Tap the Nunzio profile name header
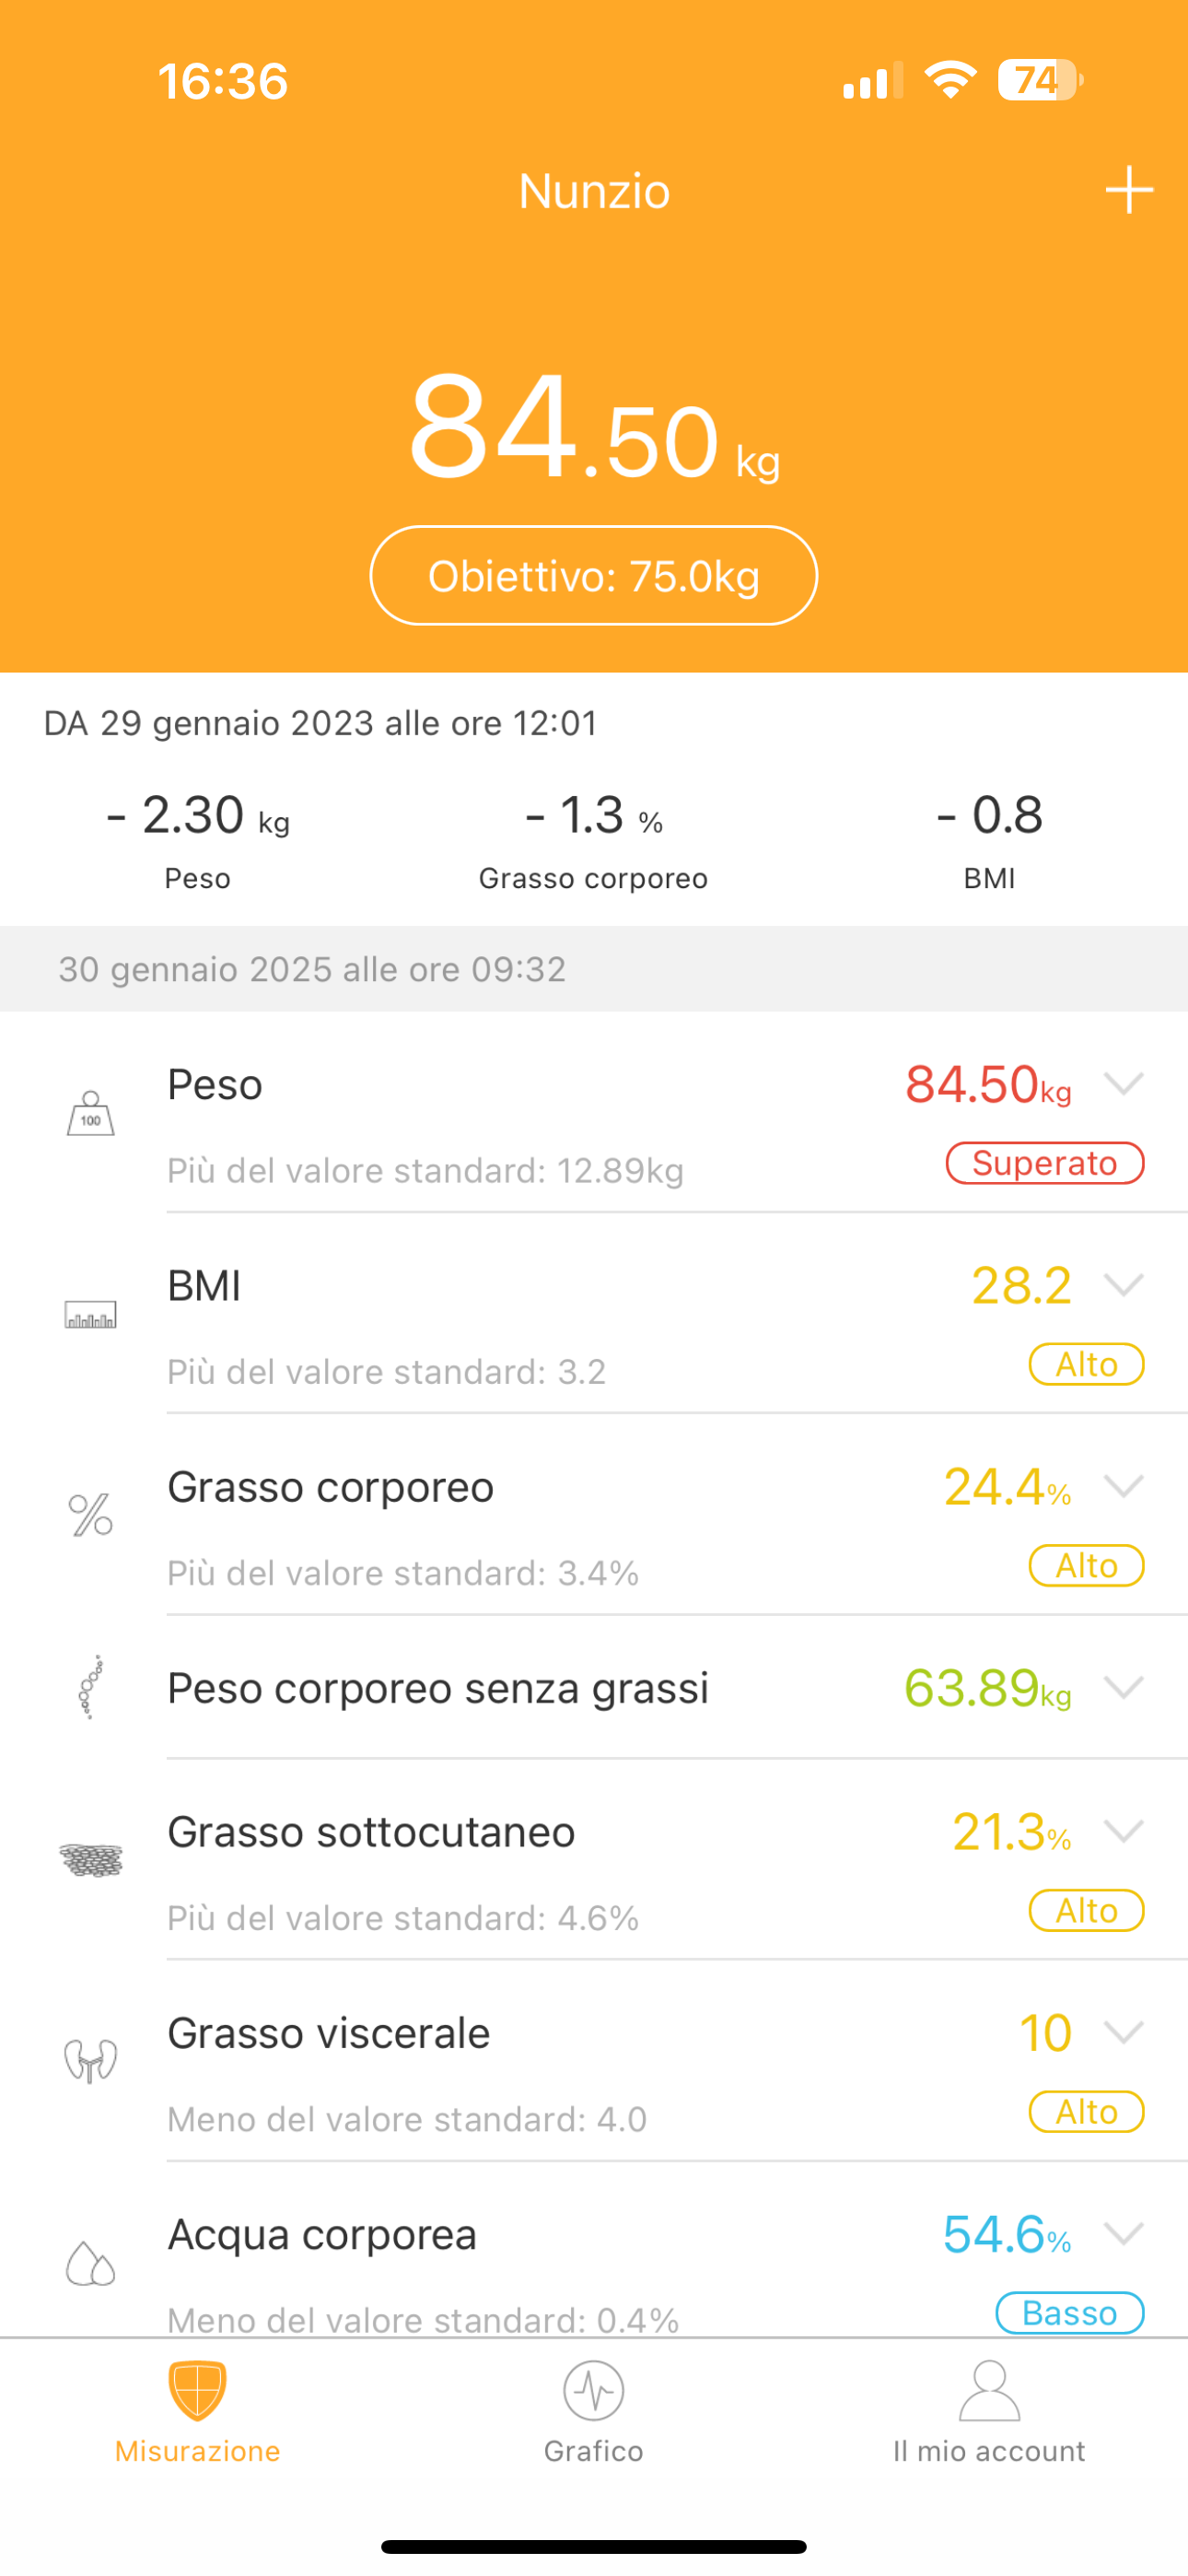Viewport: 1188px width, 2576px height. tap(594, 191)
